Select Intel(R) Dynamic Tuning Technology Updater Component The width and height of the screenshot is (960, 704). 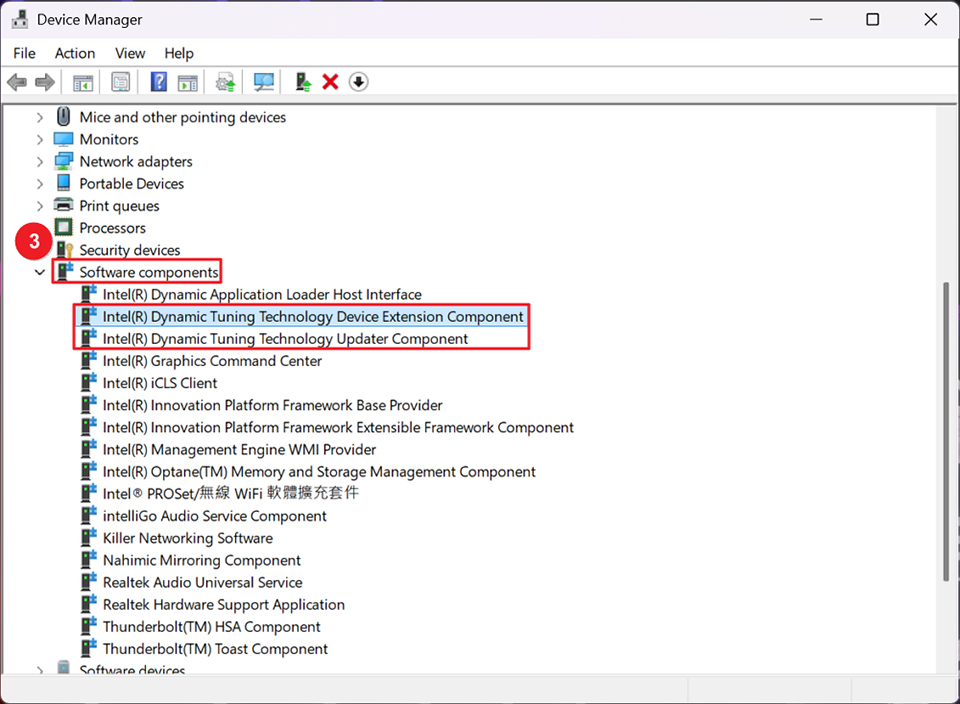pos(285,339)
